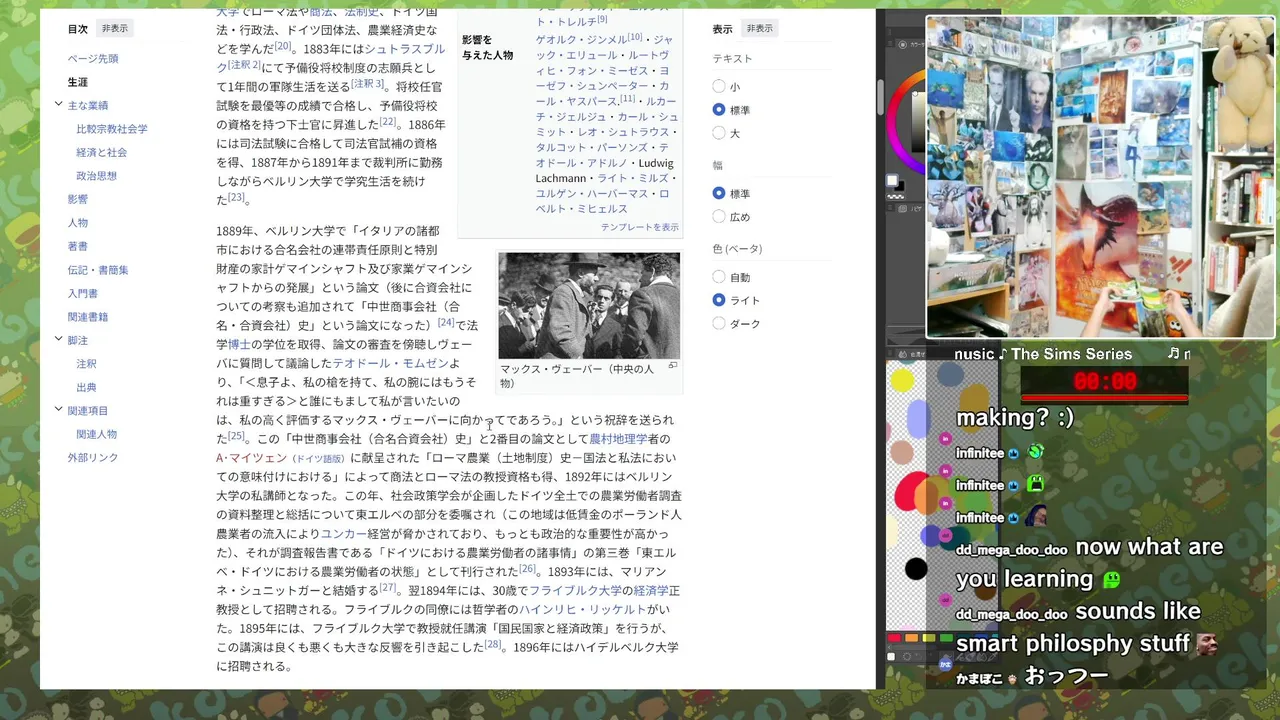Follow ゲオルク・ジンメル link in infobox
Image resolution: width=1280 pixels, height=720 pixels.
click(x=581, y=40)
